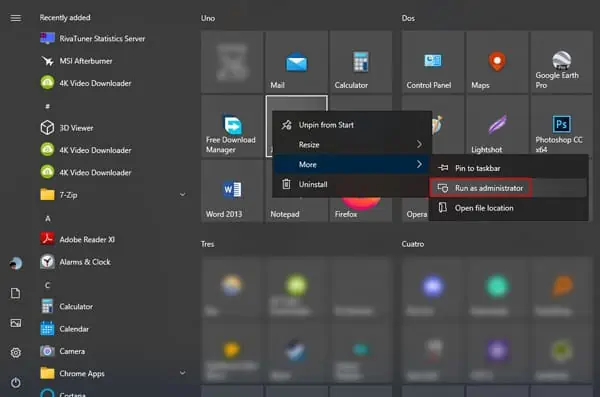Choose Run as administrator
The height and width of the screenshot is (397, 600).
(x=509, y=188)
